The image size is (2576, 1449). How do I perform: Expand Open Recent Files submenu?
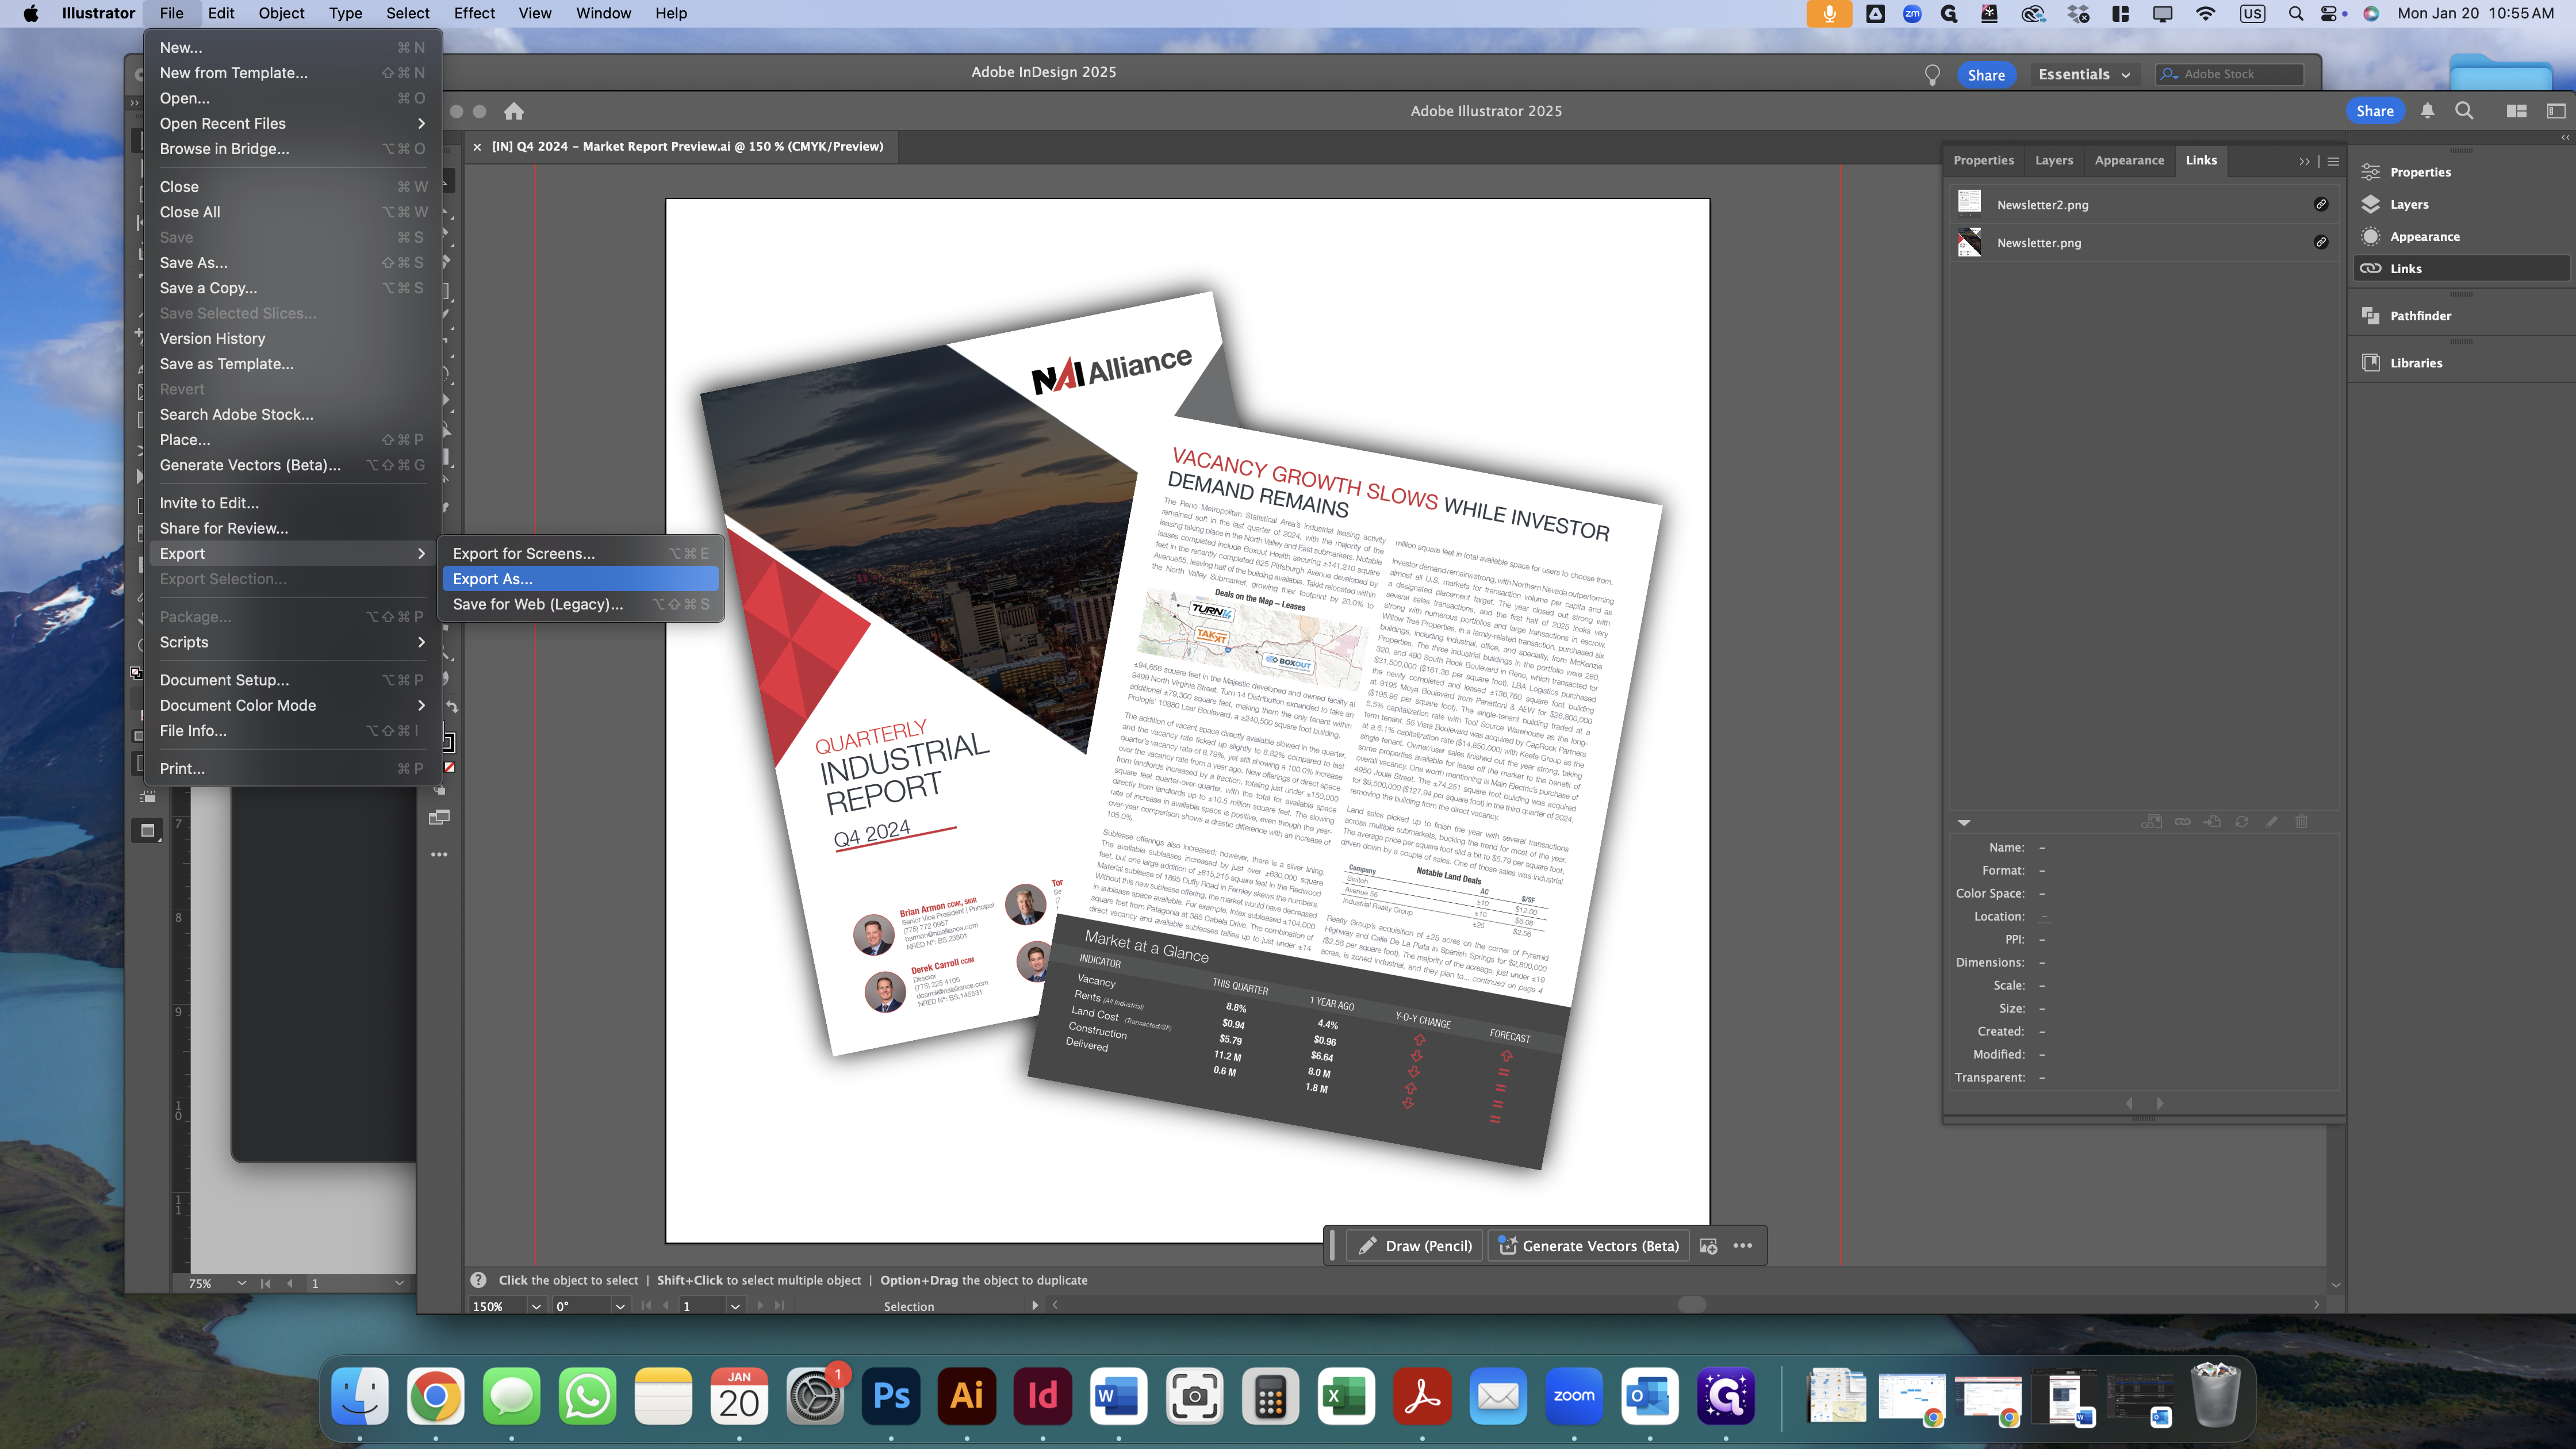pyautogui.click(x=421, y=123)
